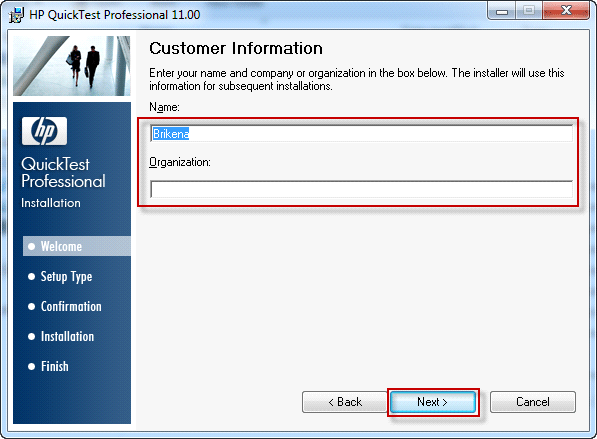
Task: Select the Setup Type step
Action: pyautogui.click(x=66, y=276)
